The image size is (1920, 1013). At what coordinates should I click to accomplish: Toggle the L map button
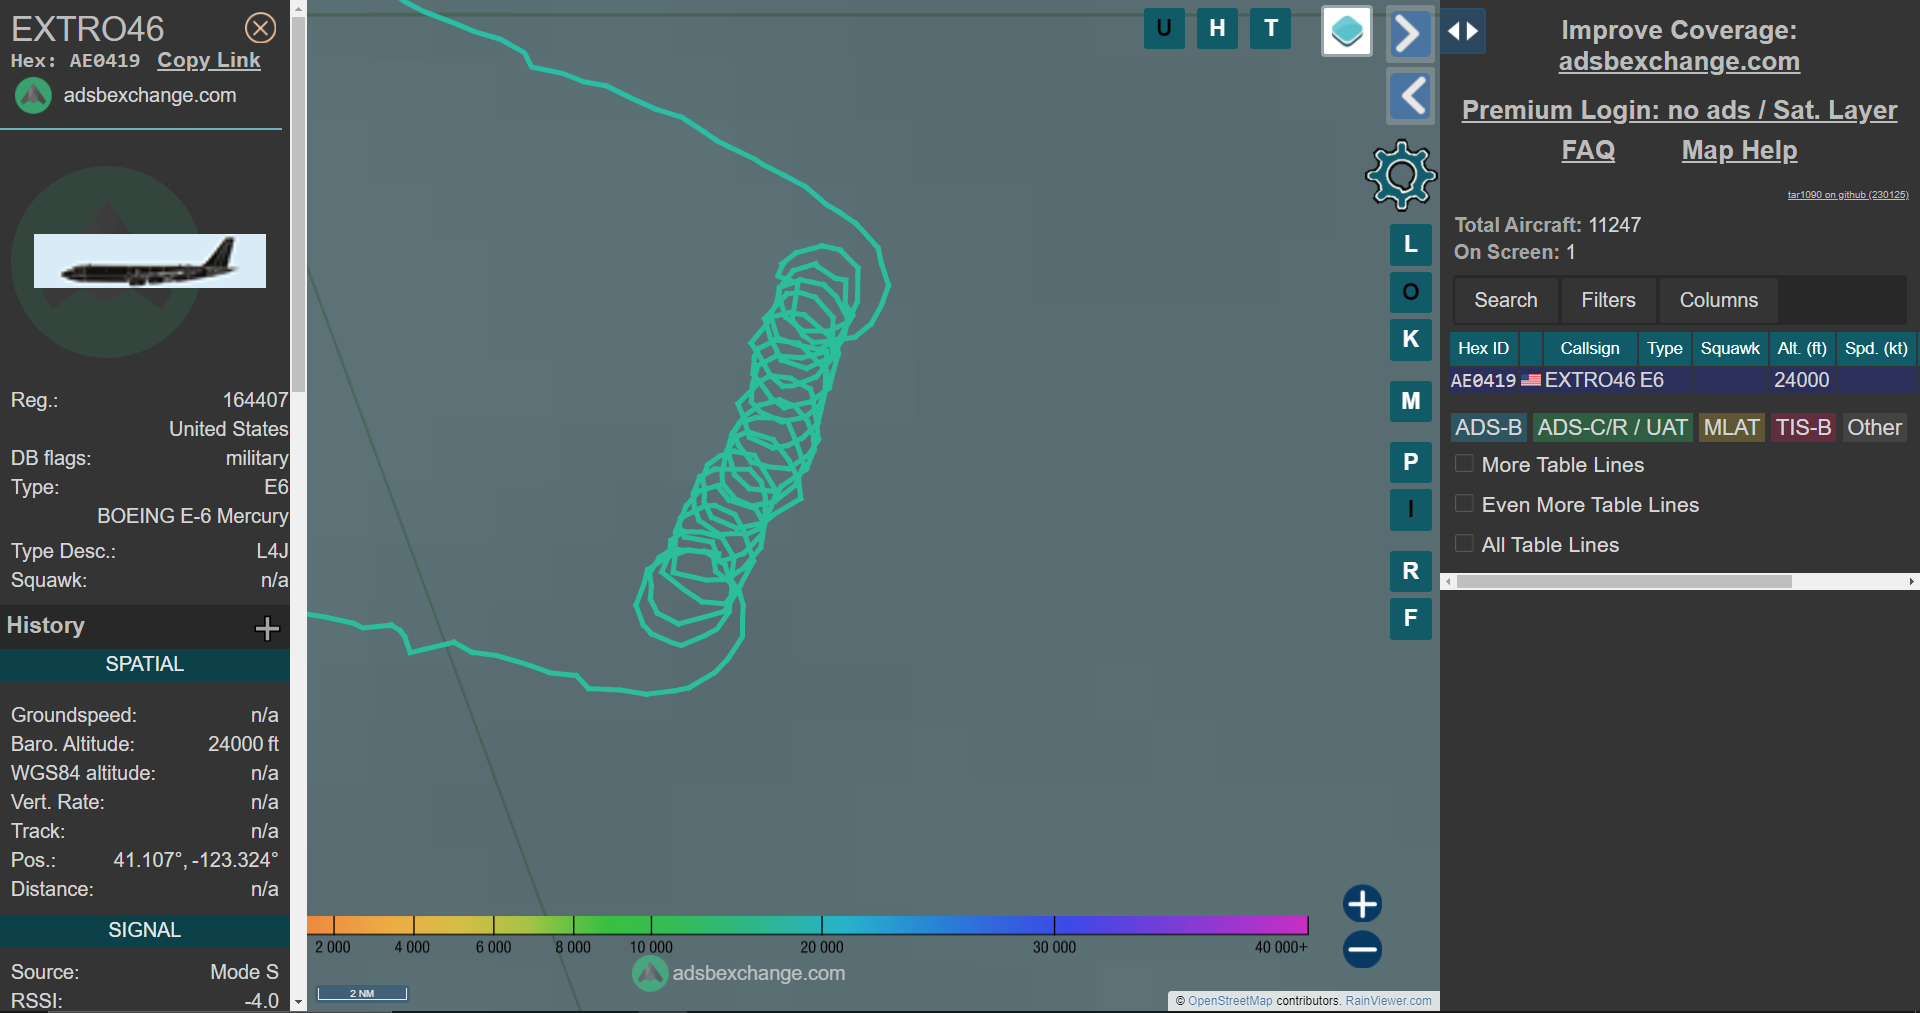pyautogui.click(x=1411, y=244)
